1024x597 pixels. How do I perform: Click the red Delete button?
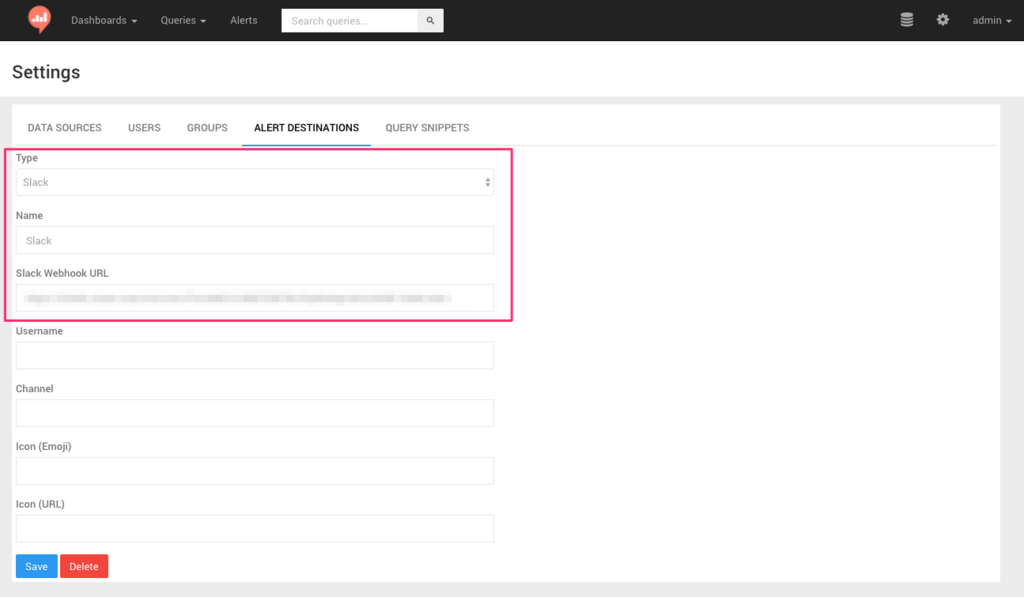(x=84, y=566)
